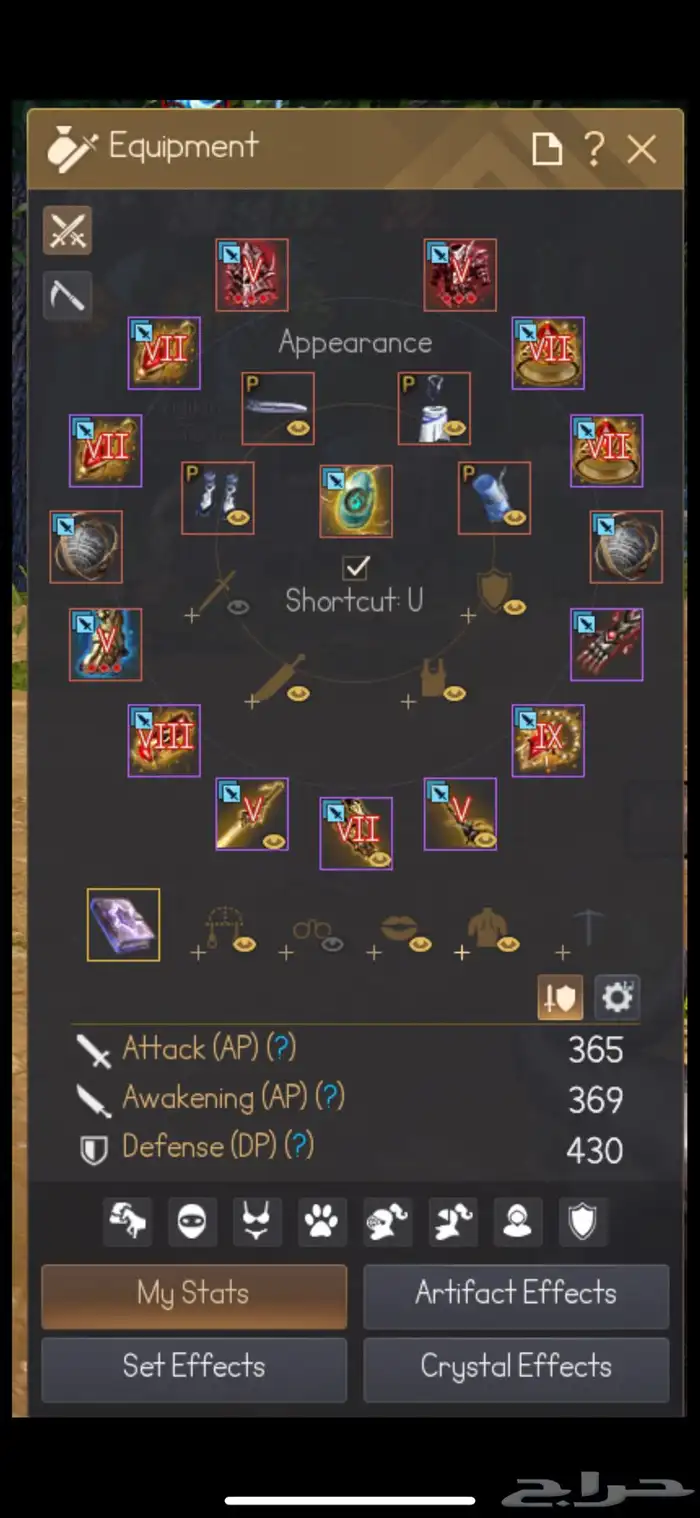This screenshot has height=1518, width=700.
Task: Select the VIII enhanced accessory slot
Action: (x=164, y=741)
